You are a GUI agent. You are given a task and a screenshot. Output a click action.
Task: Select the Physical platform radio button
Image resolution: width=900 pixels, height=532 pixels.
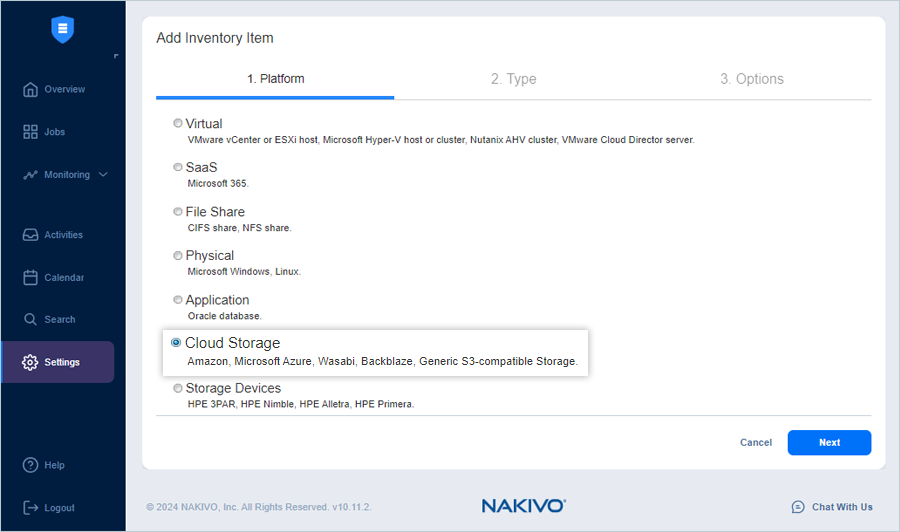tap(178, 255)
